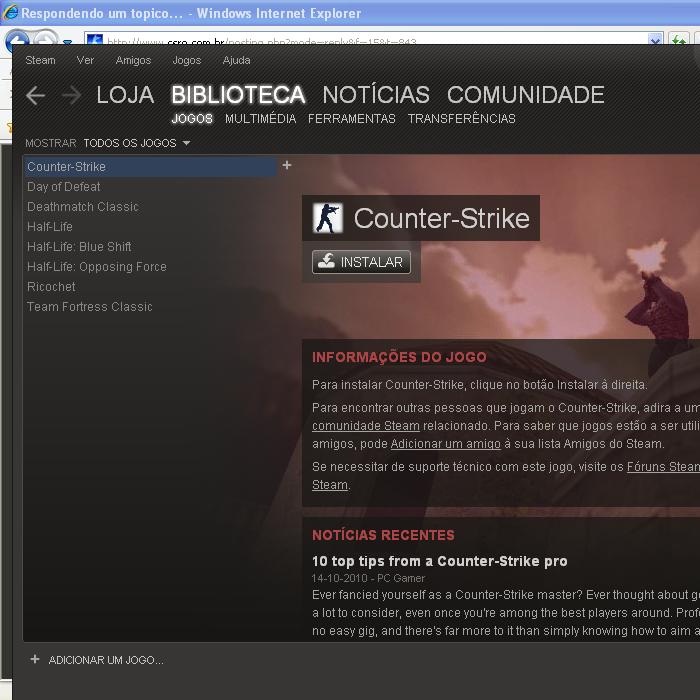
Task: Select Team Fortress Classic in list
Action: 150,307
